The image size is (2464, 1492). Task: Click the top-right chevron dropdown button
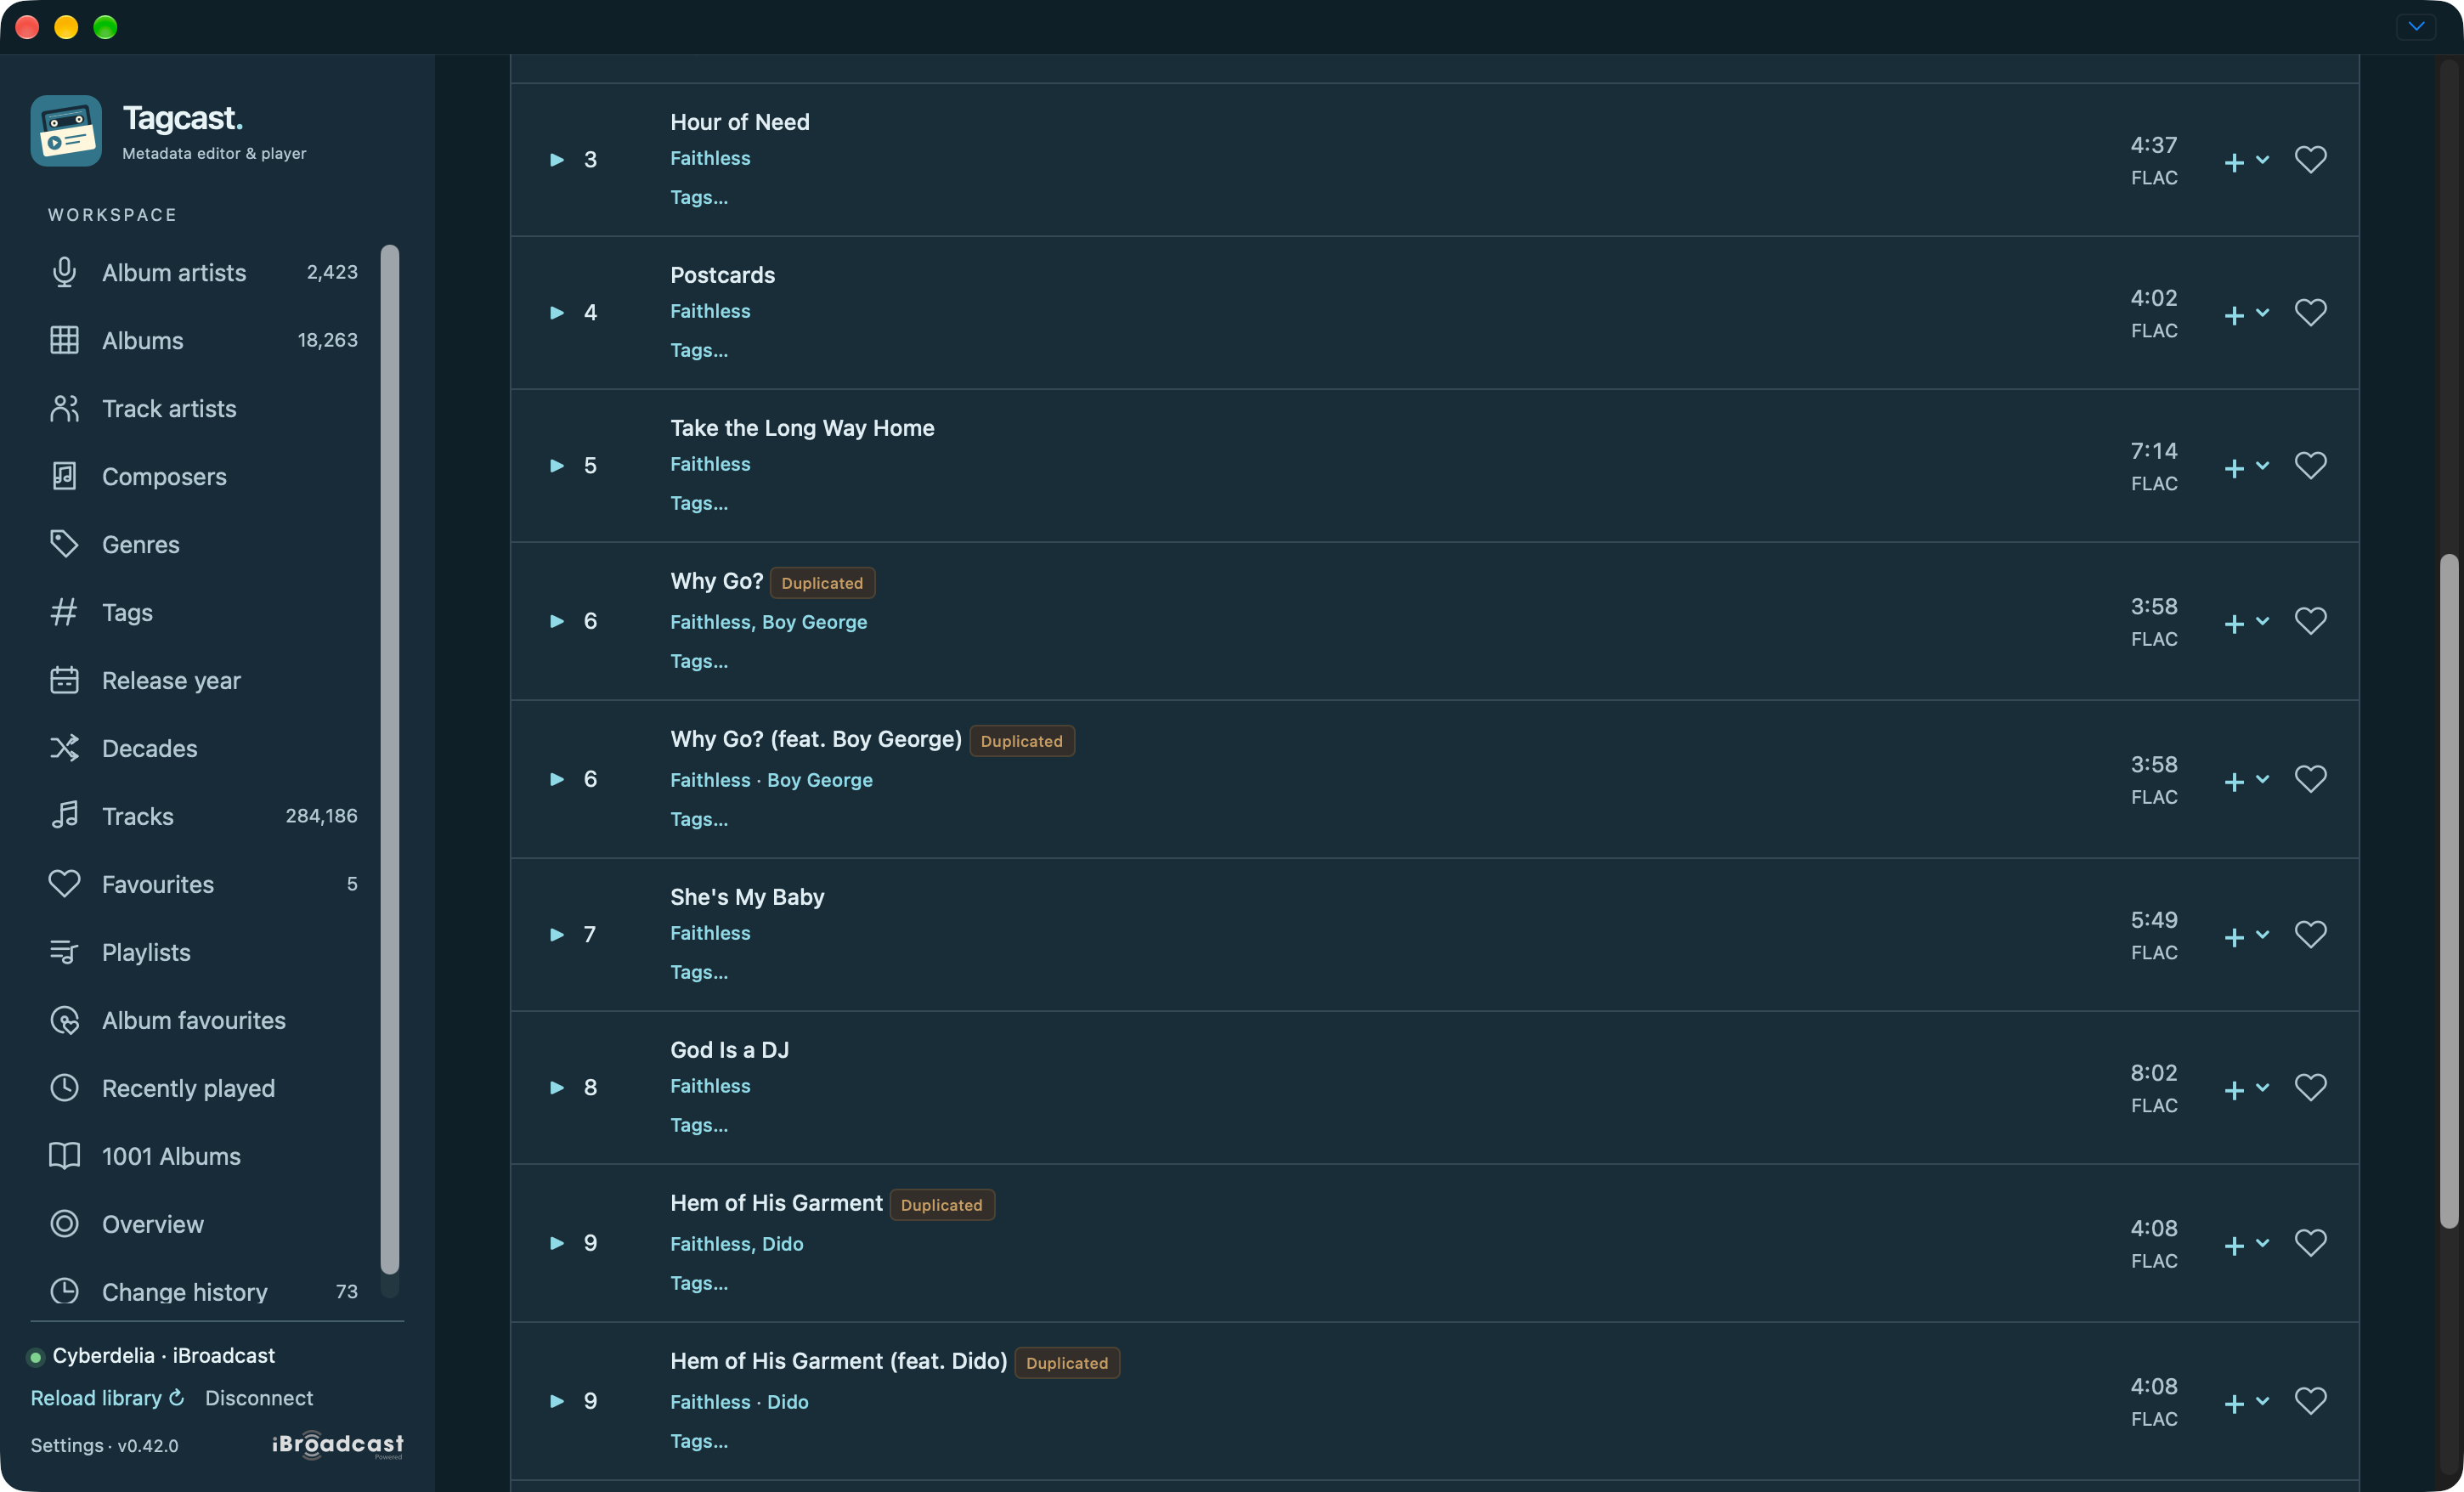click(x=2416, y=27)
